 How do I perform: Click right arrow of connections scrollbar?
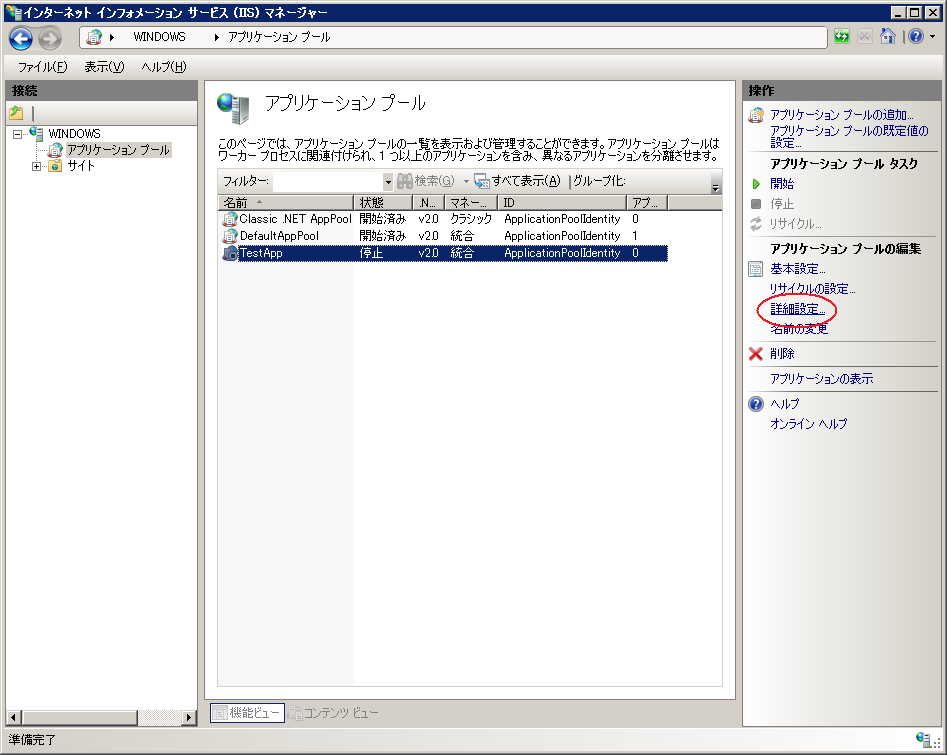tap(189, 718)
